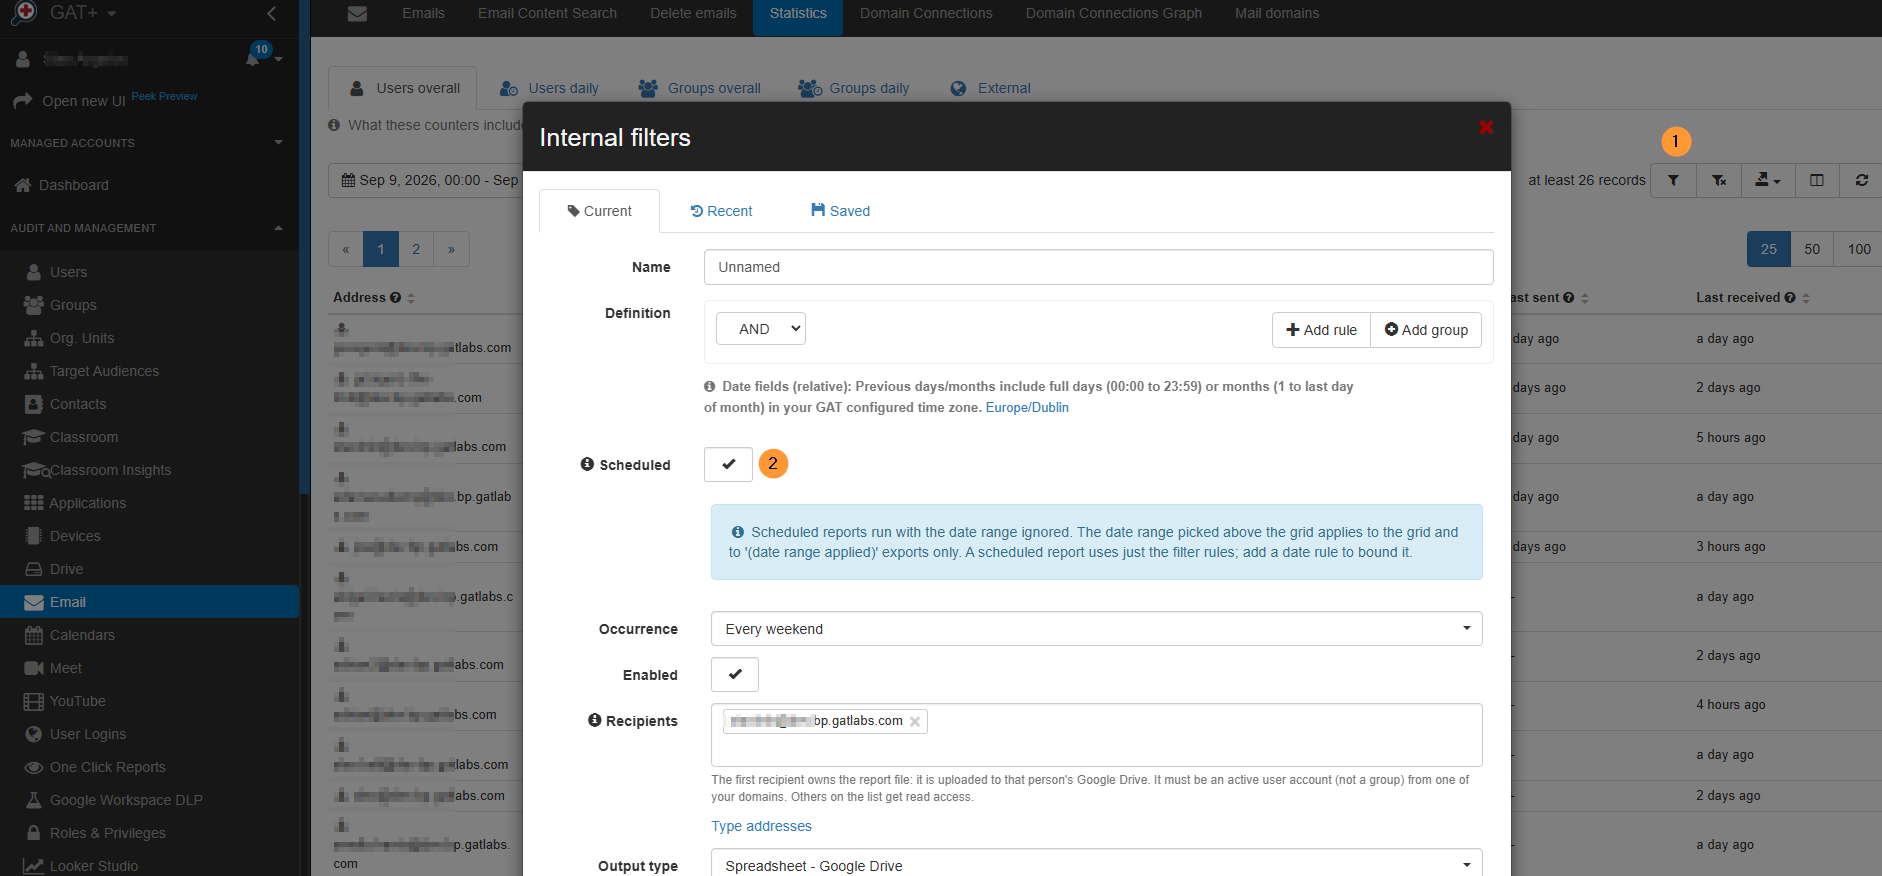
Task: Toggle the Enabled checkbox
Action: (x=735, y=674)
